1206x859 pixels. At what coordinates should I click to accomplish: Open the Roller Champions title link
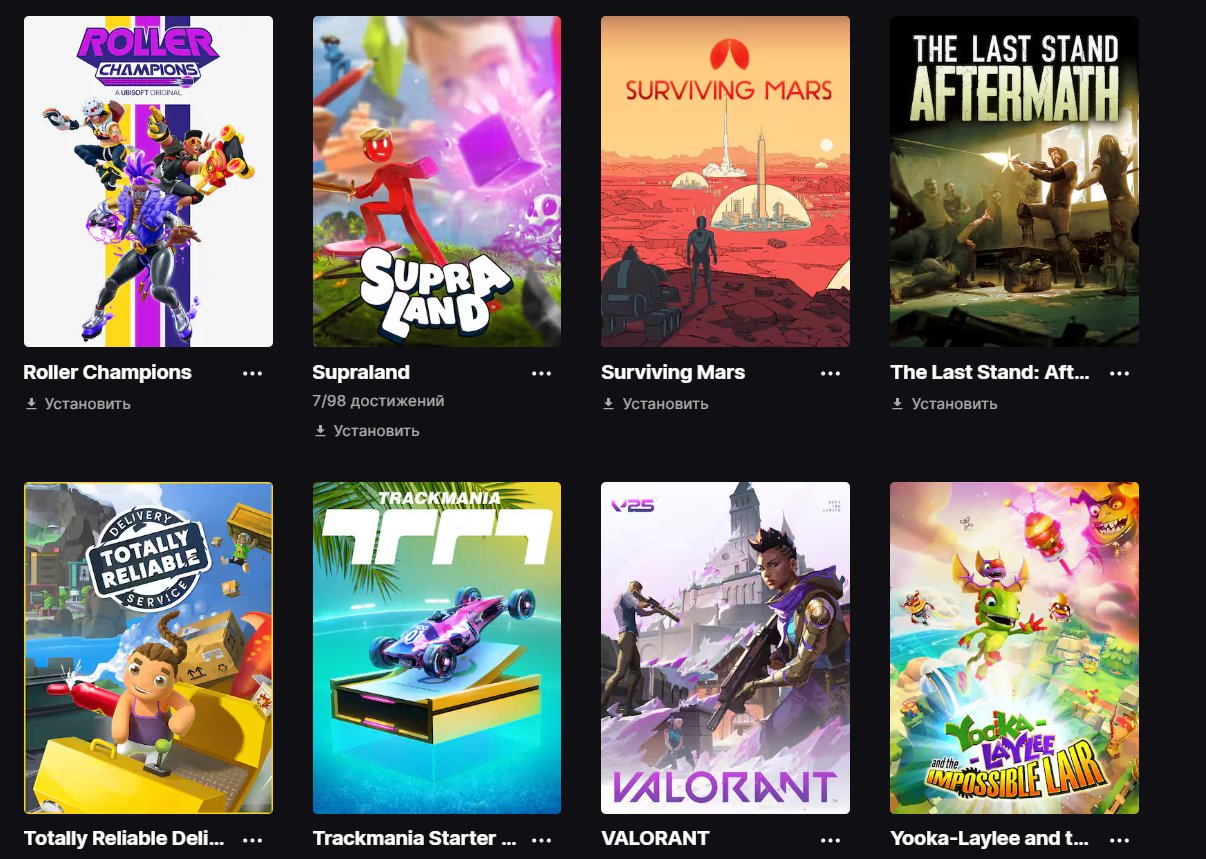pyautogui.click(x=108, y=372)
